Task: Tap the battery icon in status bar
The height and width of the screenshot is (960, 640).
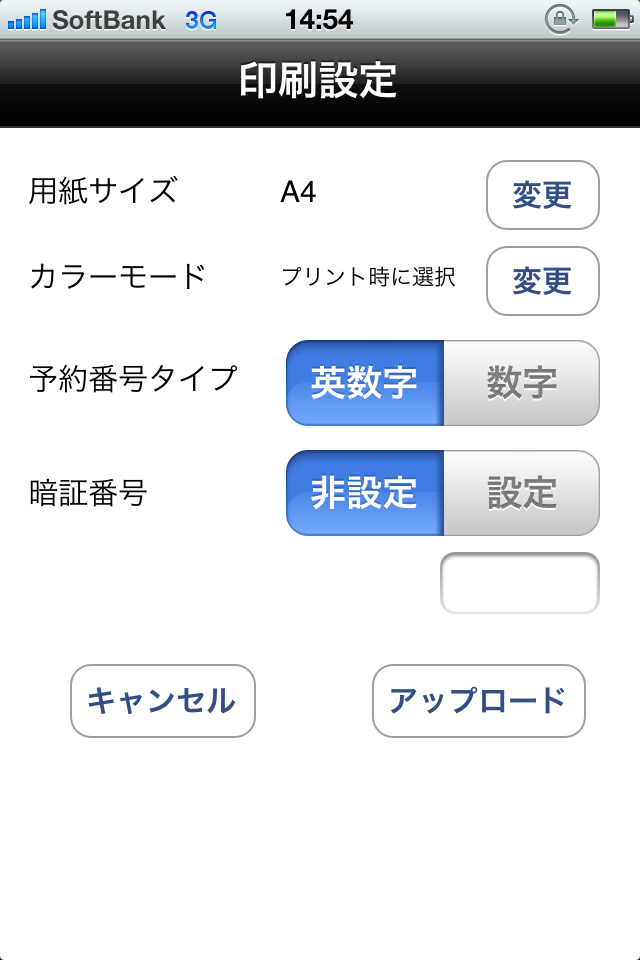Action: point(609,19)
